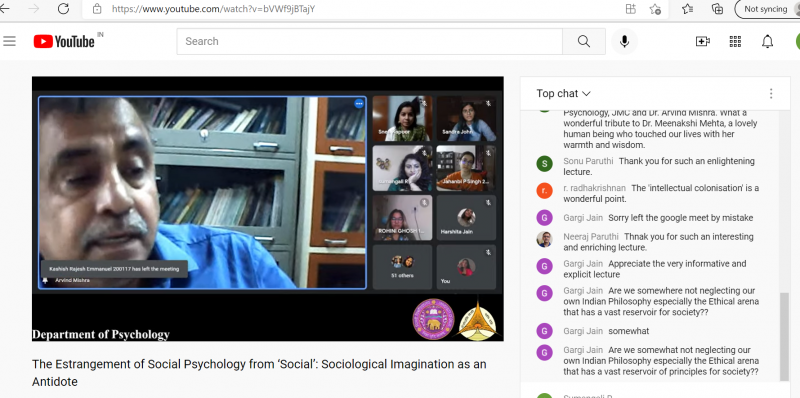800x398 pixels.
Task: Open the Favorites list icon
Action: click(x=687, y=9)
